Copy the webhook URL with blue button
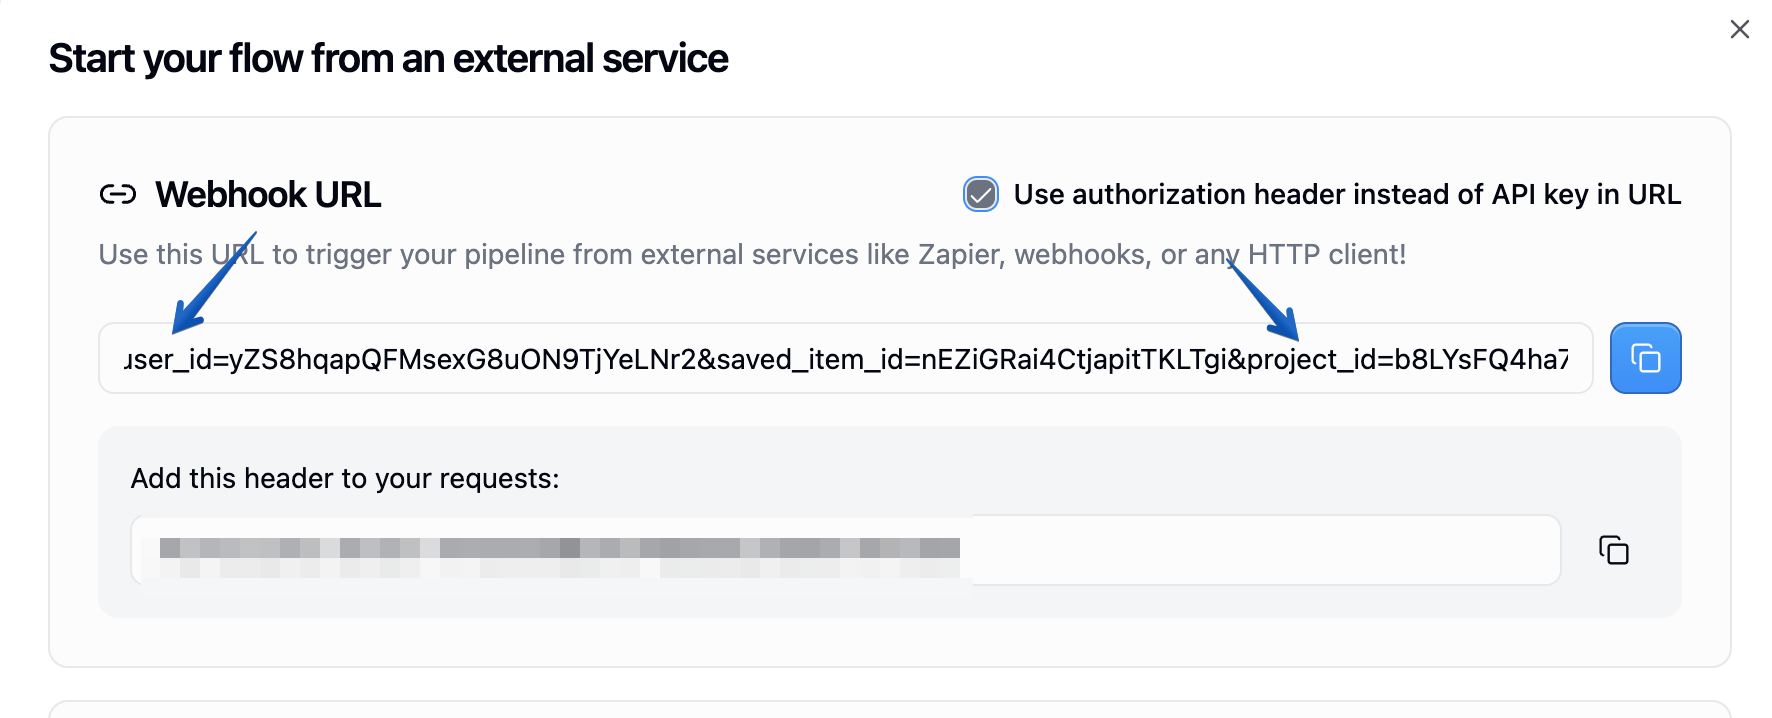This screenshot has width=1772, height=718. click(x=1645, y=358)
